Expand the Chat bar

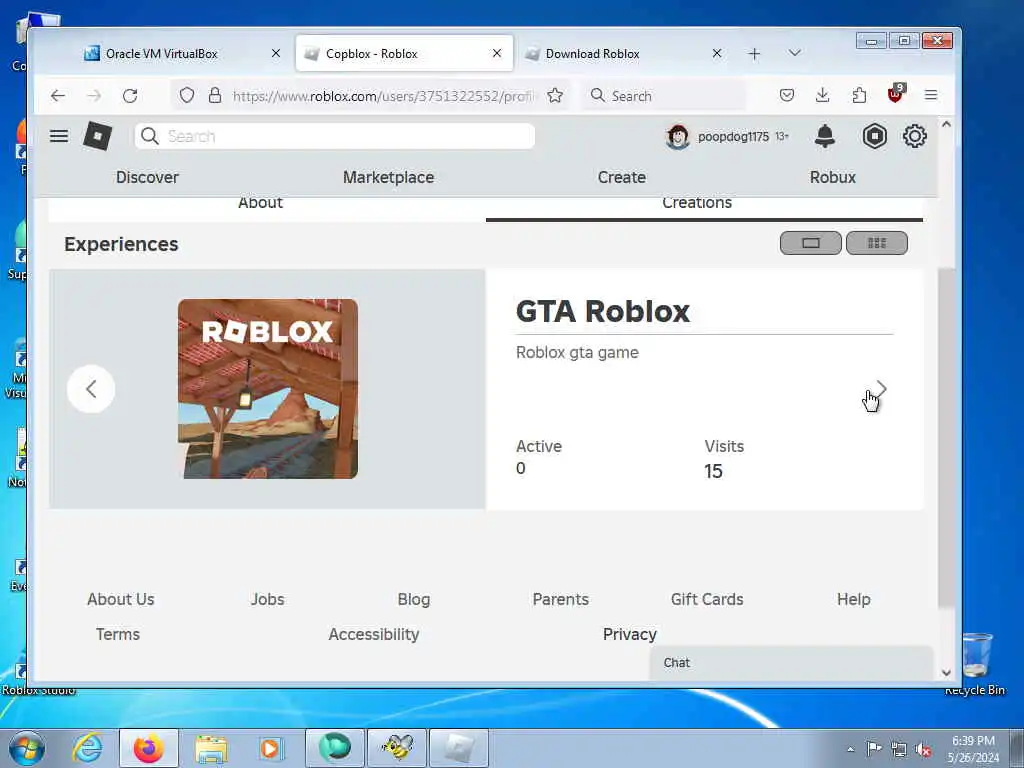tap(791, 662)
